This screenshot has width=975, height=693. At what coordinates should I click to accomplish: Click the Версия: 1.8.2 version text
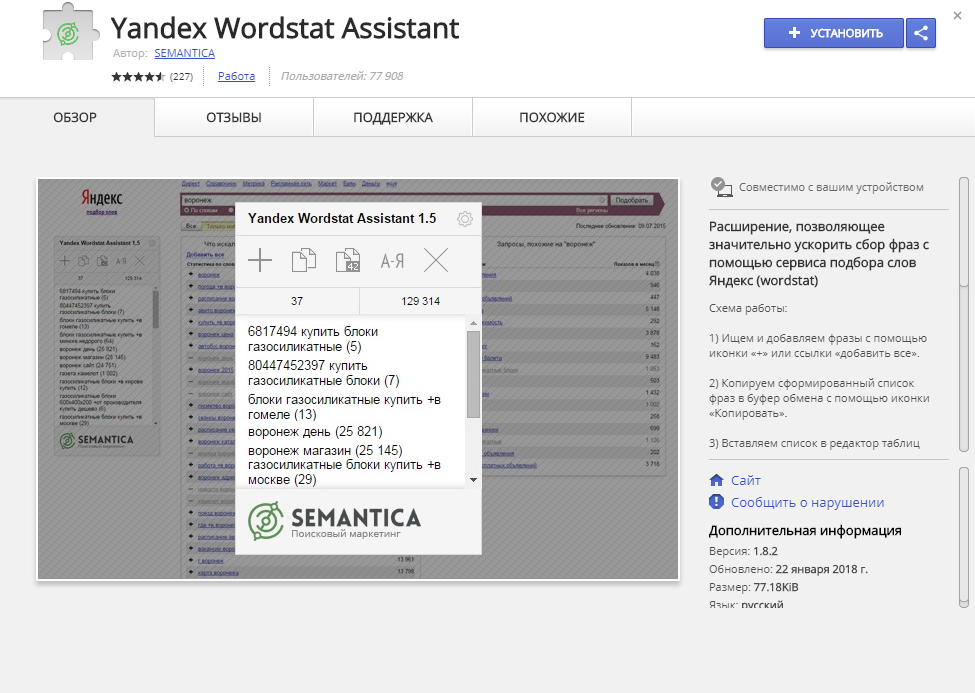[x=743, y=551]
